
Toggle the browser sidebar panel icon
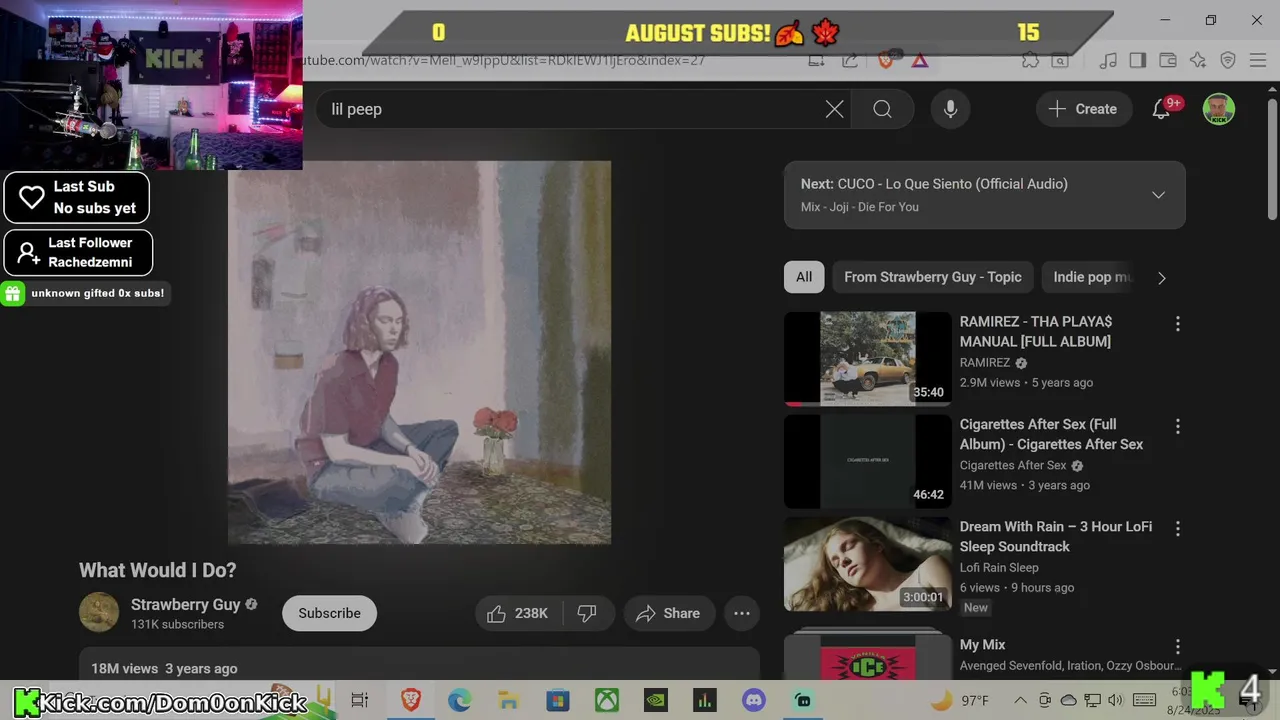pyautogui.click(x=1137, y=60)
